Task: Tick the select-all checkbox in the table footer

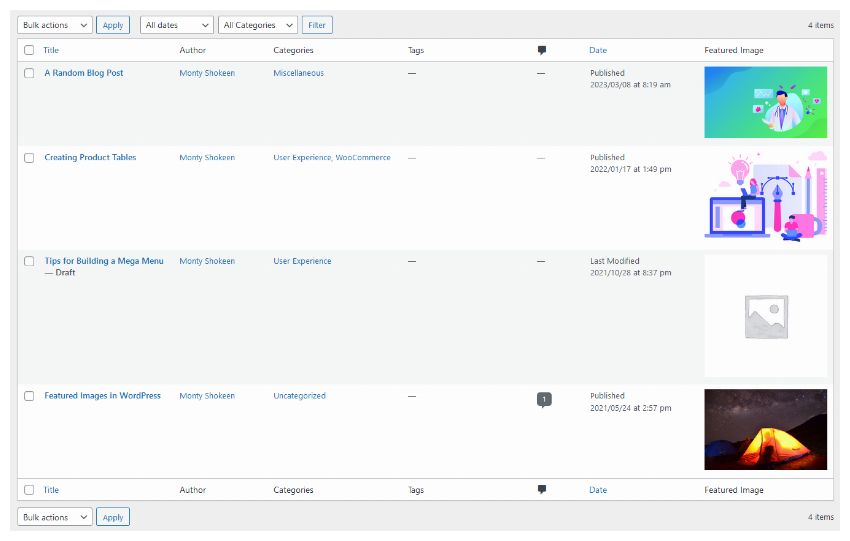Action: tap(29, 490)
